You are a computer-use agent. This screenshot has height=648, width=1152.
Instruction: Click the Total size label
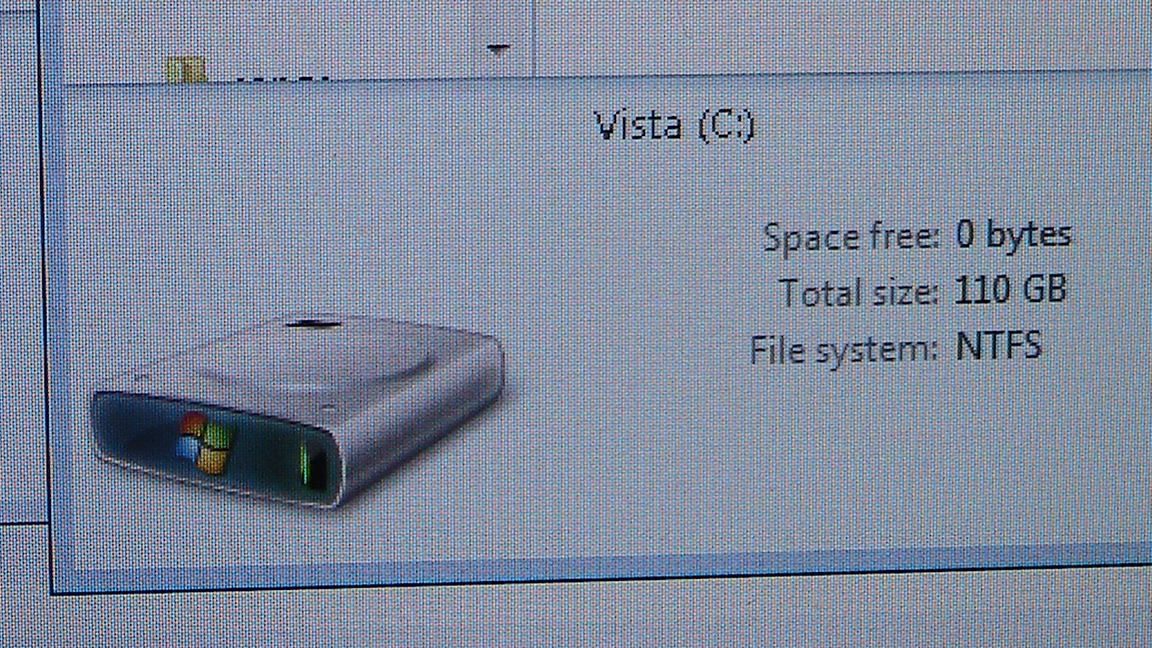(x=859, y=292)
